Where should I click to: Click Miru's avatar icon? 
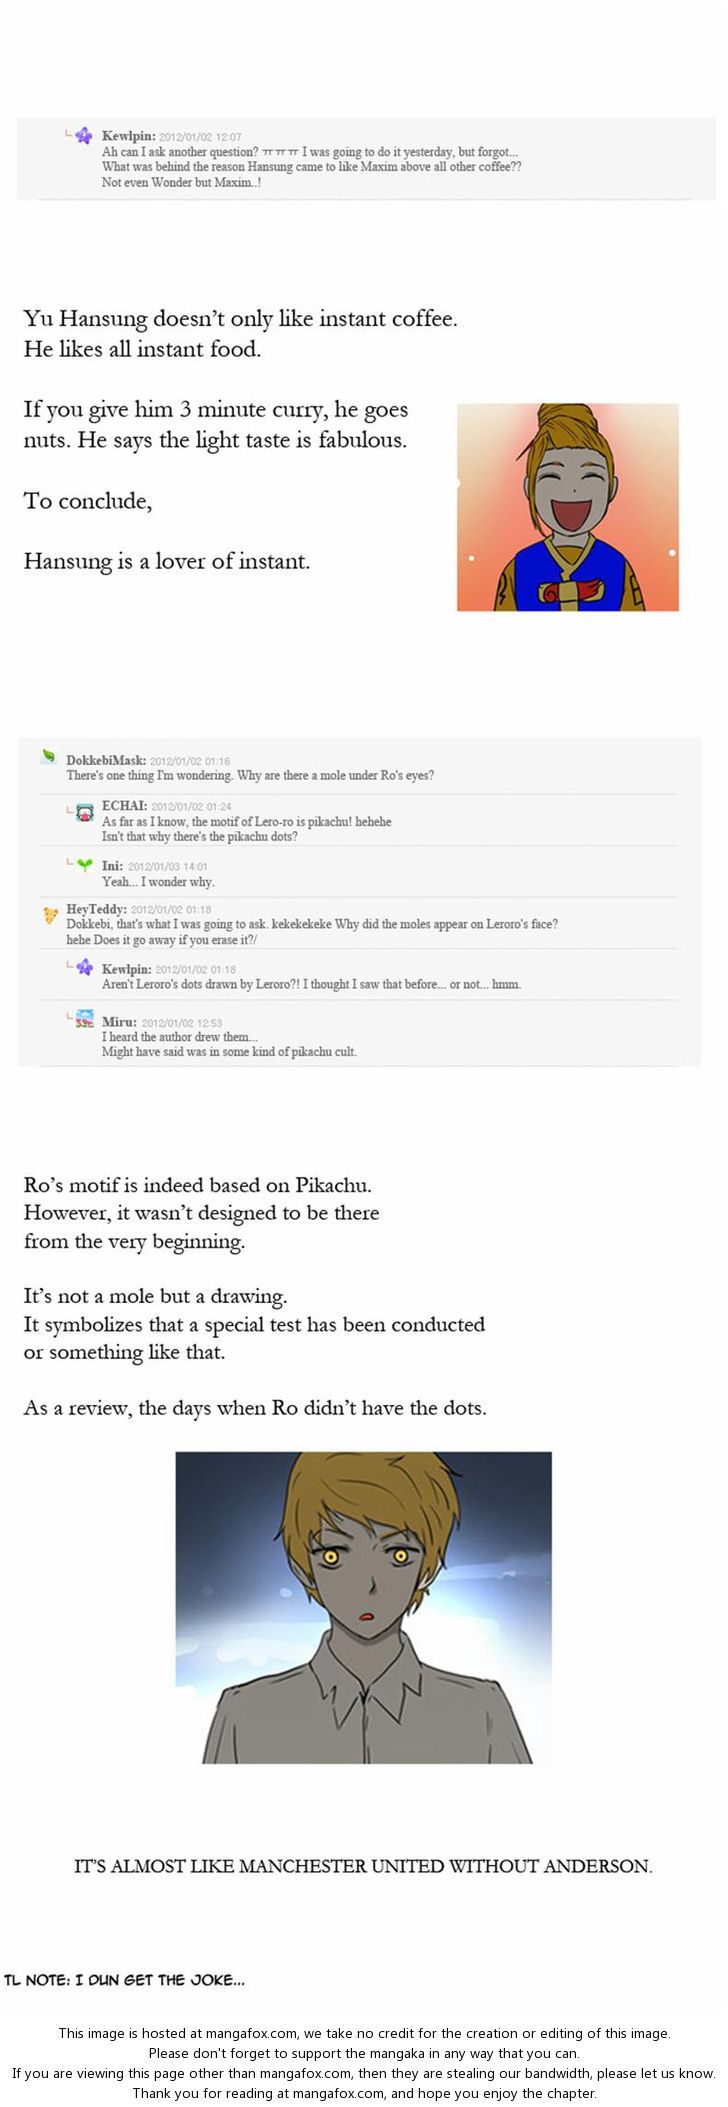tap(85, 1019)
